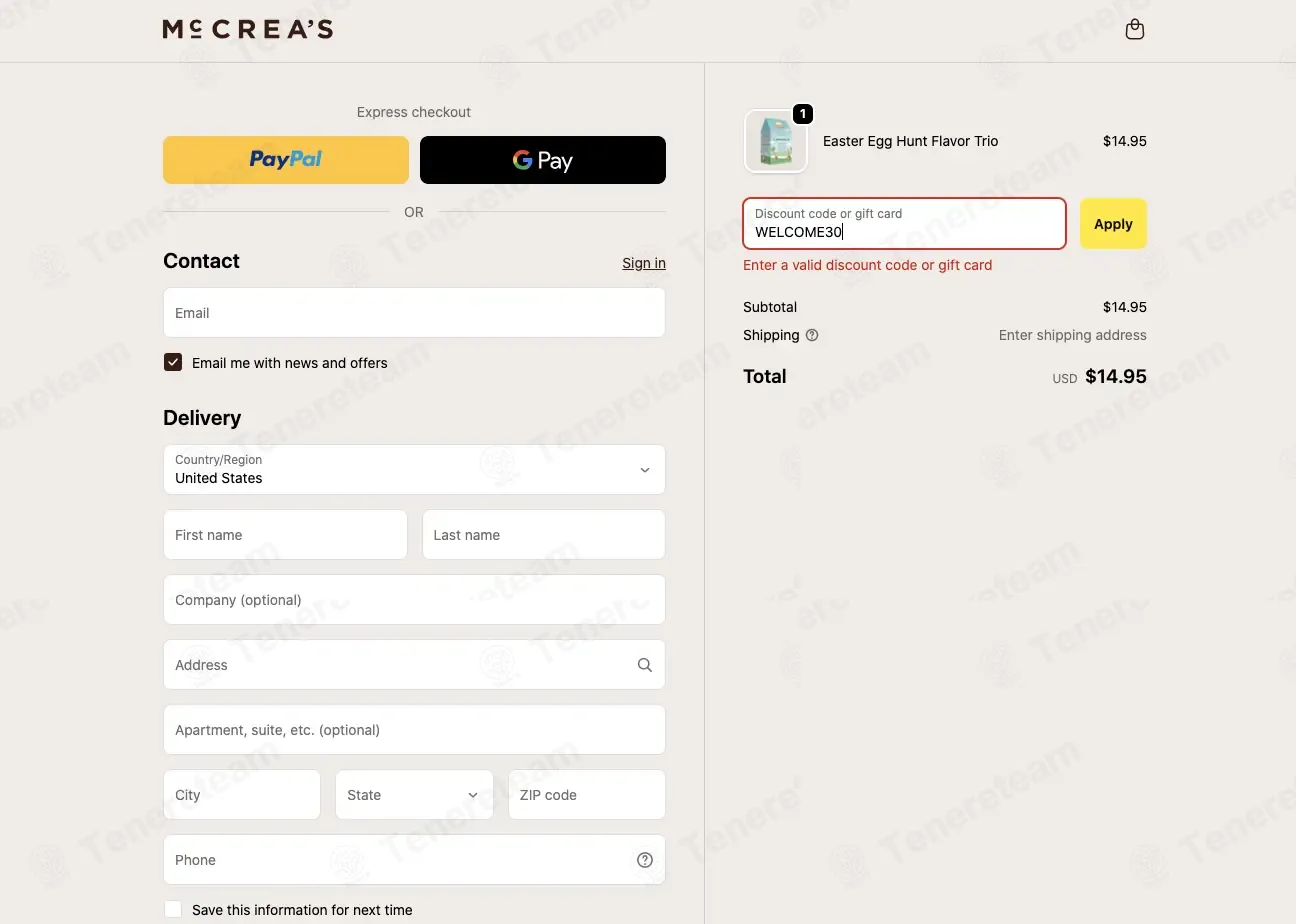Click the Enter shipping address text
This screenshot has width=1296, height=924.
(x=1072, y=335)
